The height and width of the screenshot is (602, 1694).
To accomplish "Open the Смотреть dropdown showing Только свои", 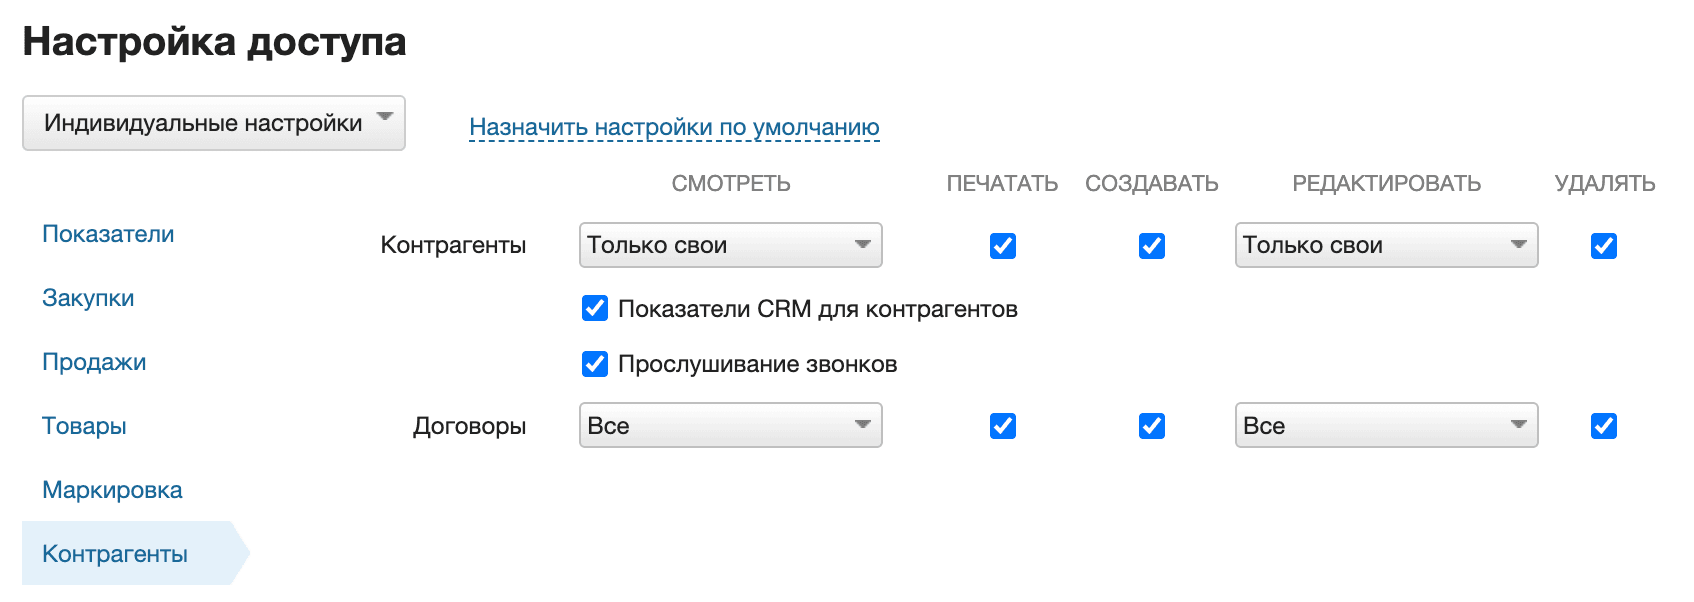I will point(730,245).
